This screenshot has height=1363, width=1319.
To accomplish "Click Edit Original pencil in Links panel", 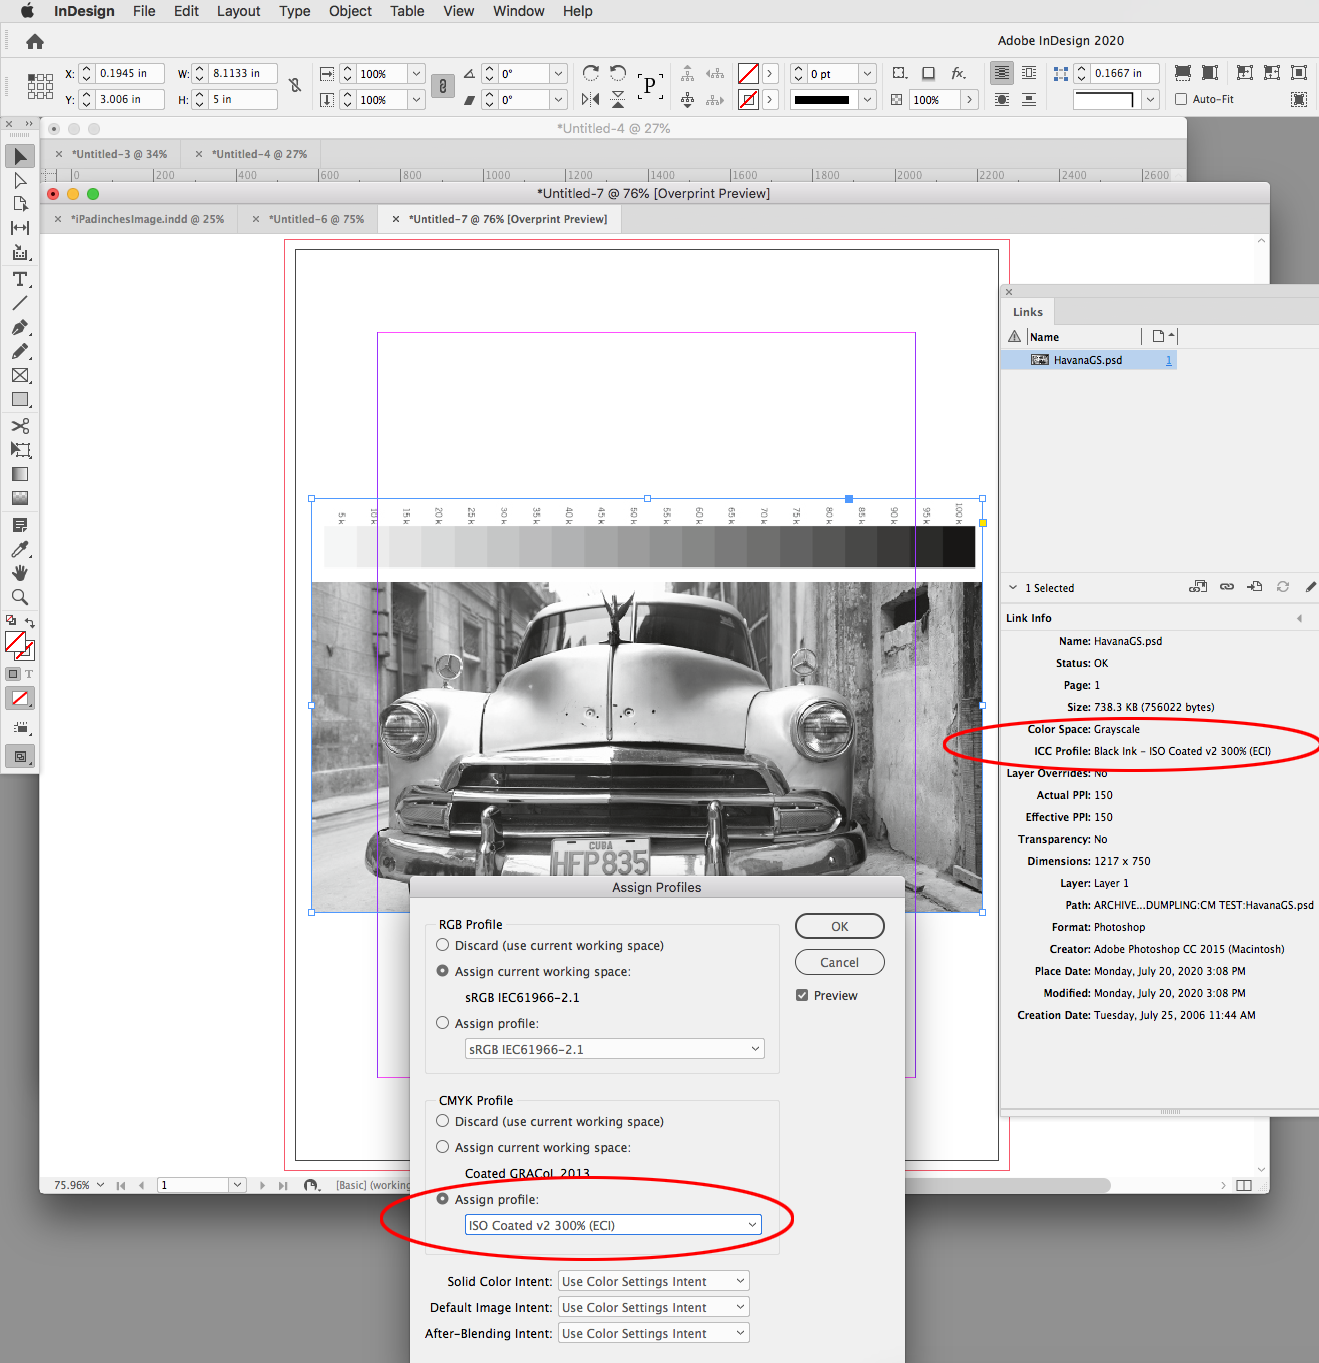I will 1311,587.
